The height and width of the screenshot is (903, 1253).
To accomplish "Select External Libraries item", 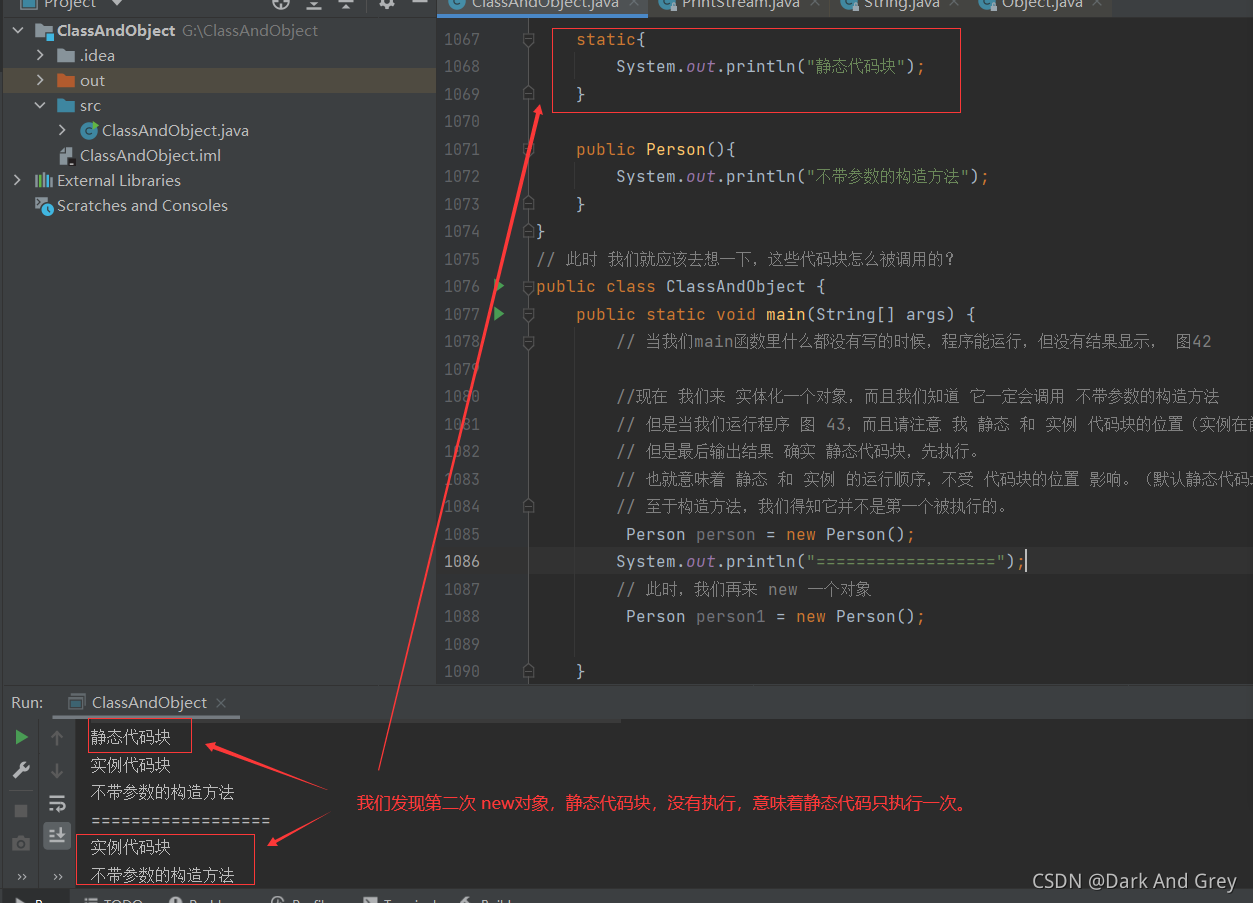I will [x=119, y=181].
